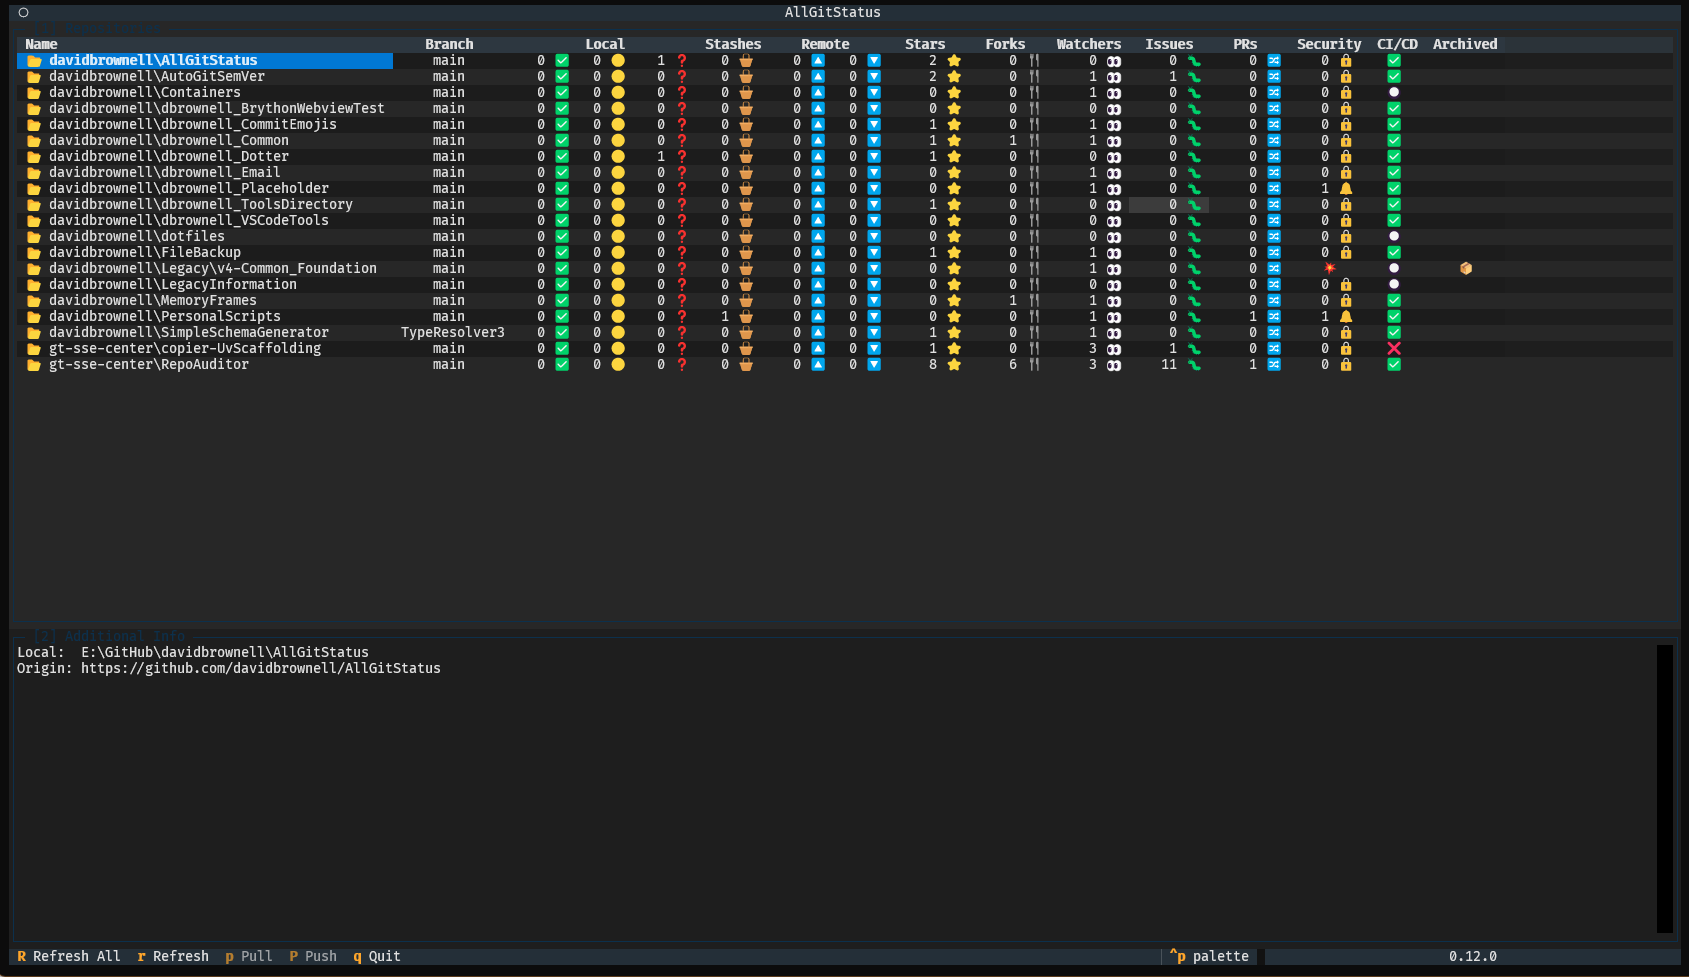Click the red X CI/CD icon for copier-UvScaffolding
Viewport: 1689px width, 977px height.
coord(1394,349)
